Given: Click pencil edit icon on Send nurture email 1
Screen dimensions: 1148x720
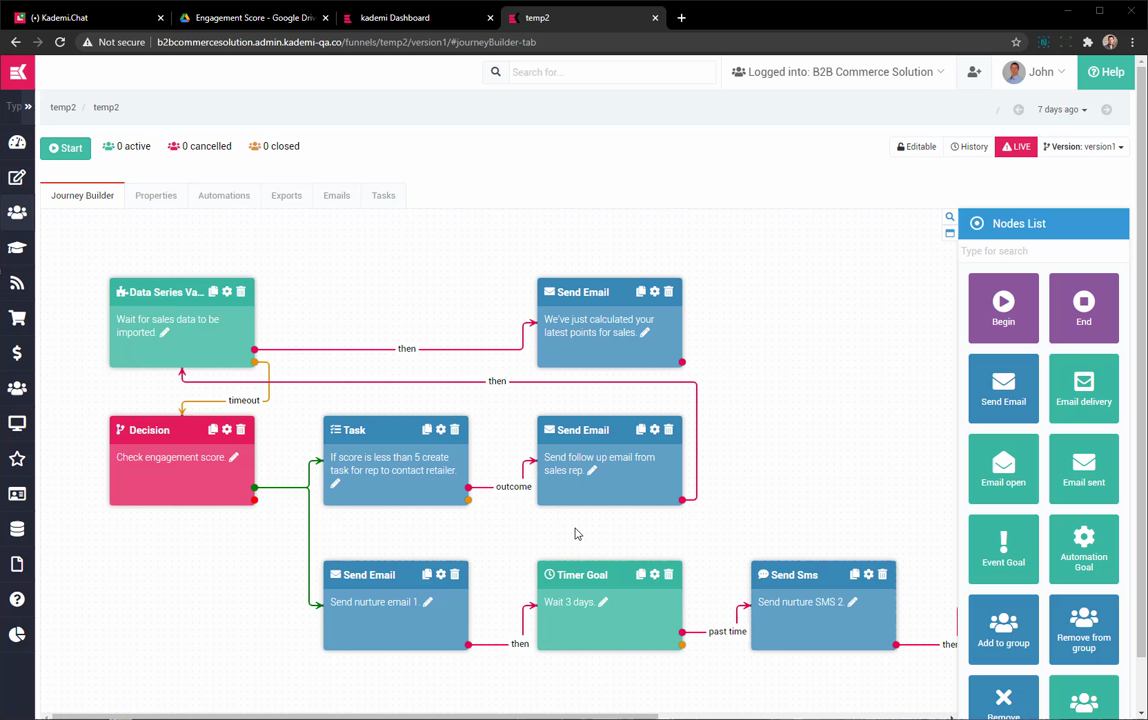Looking at the screenshot, I should [428, 602].
